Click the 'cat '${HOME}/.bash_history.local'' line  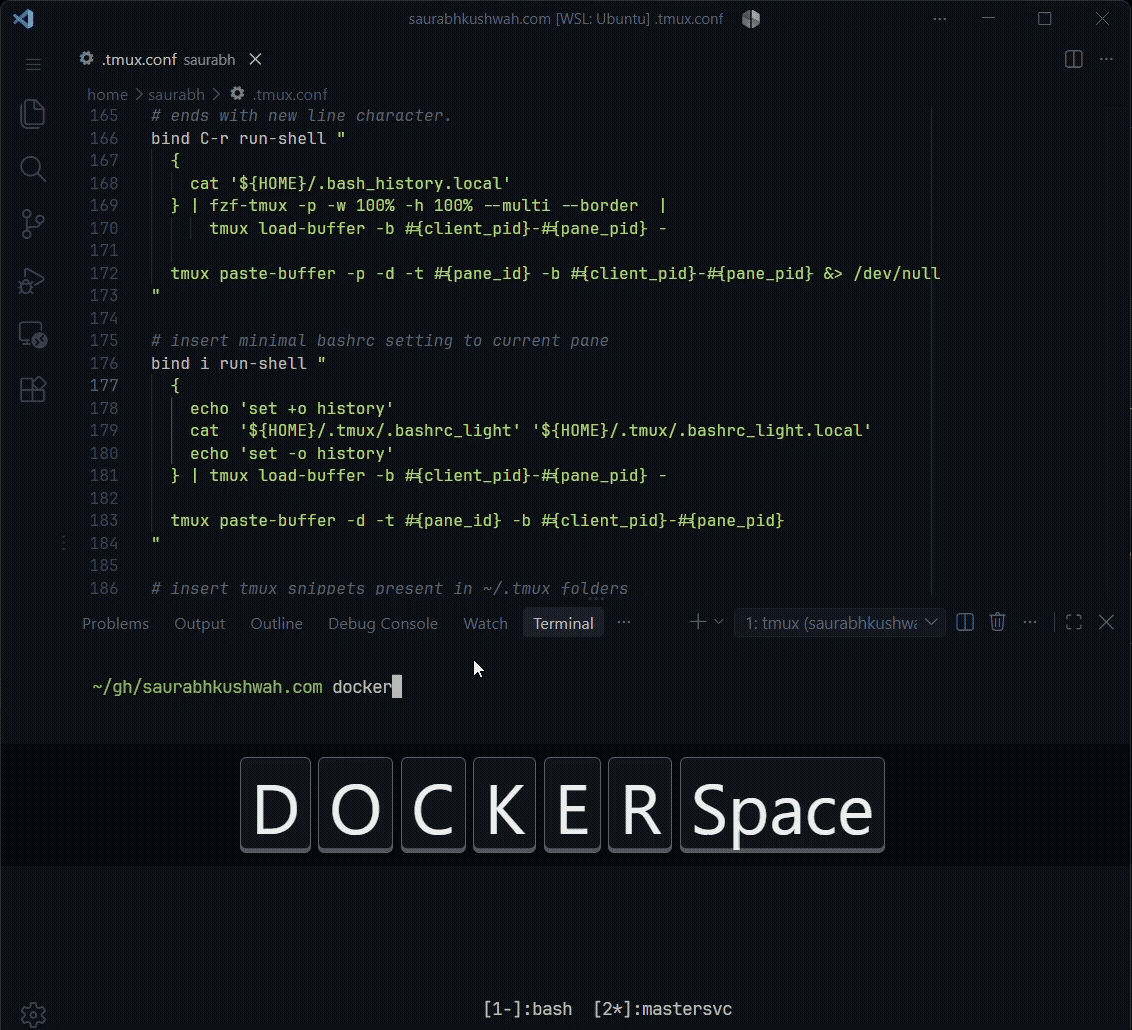350,183
